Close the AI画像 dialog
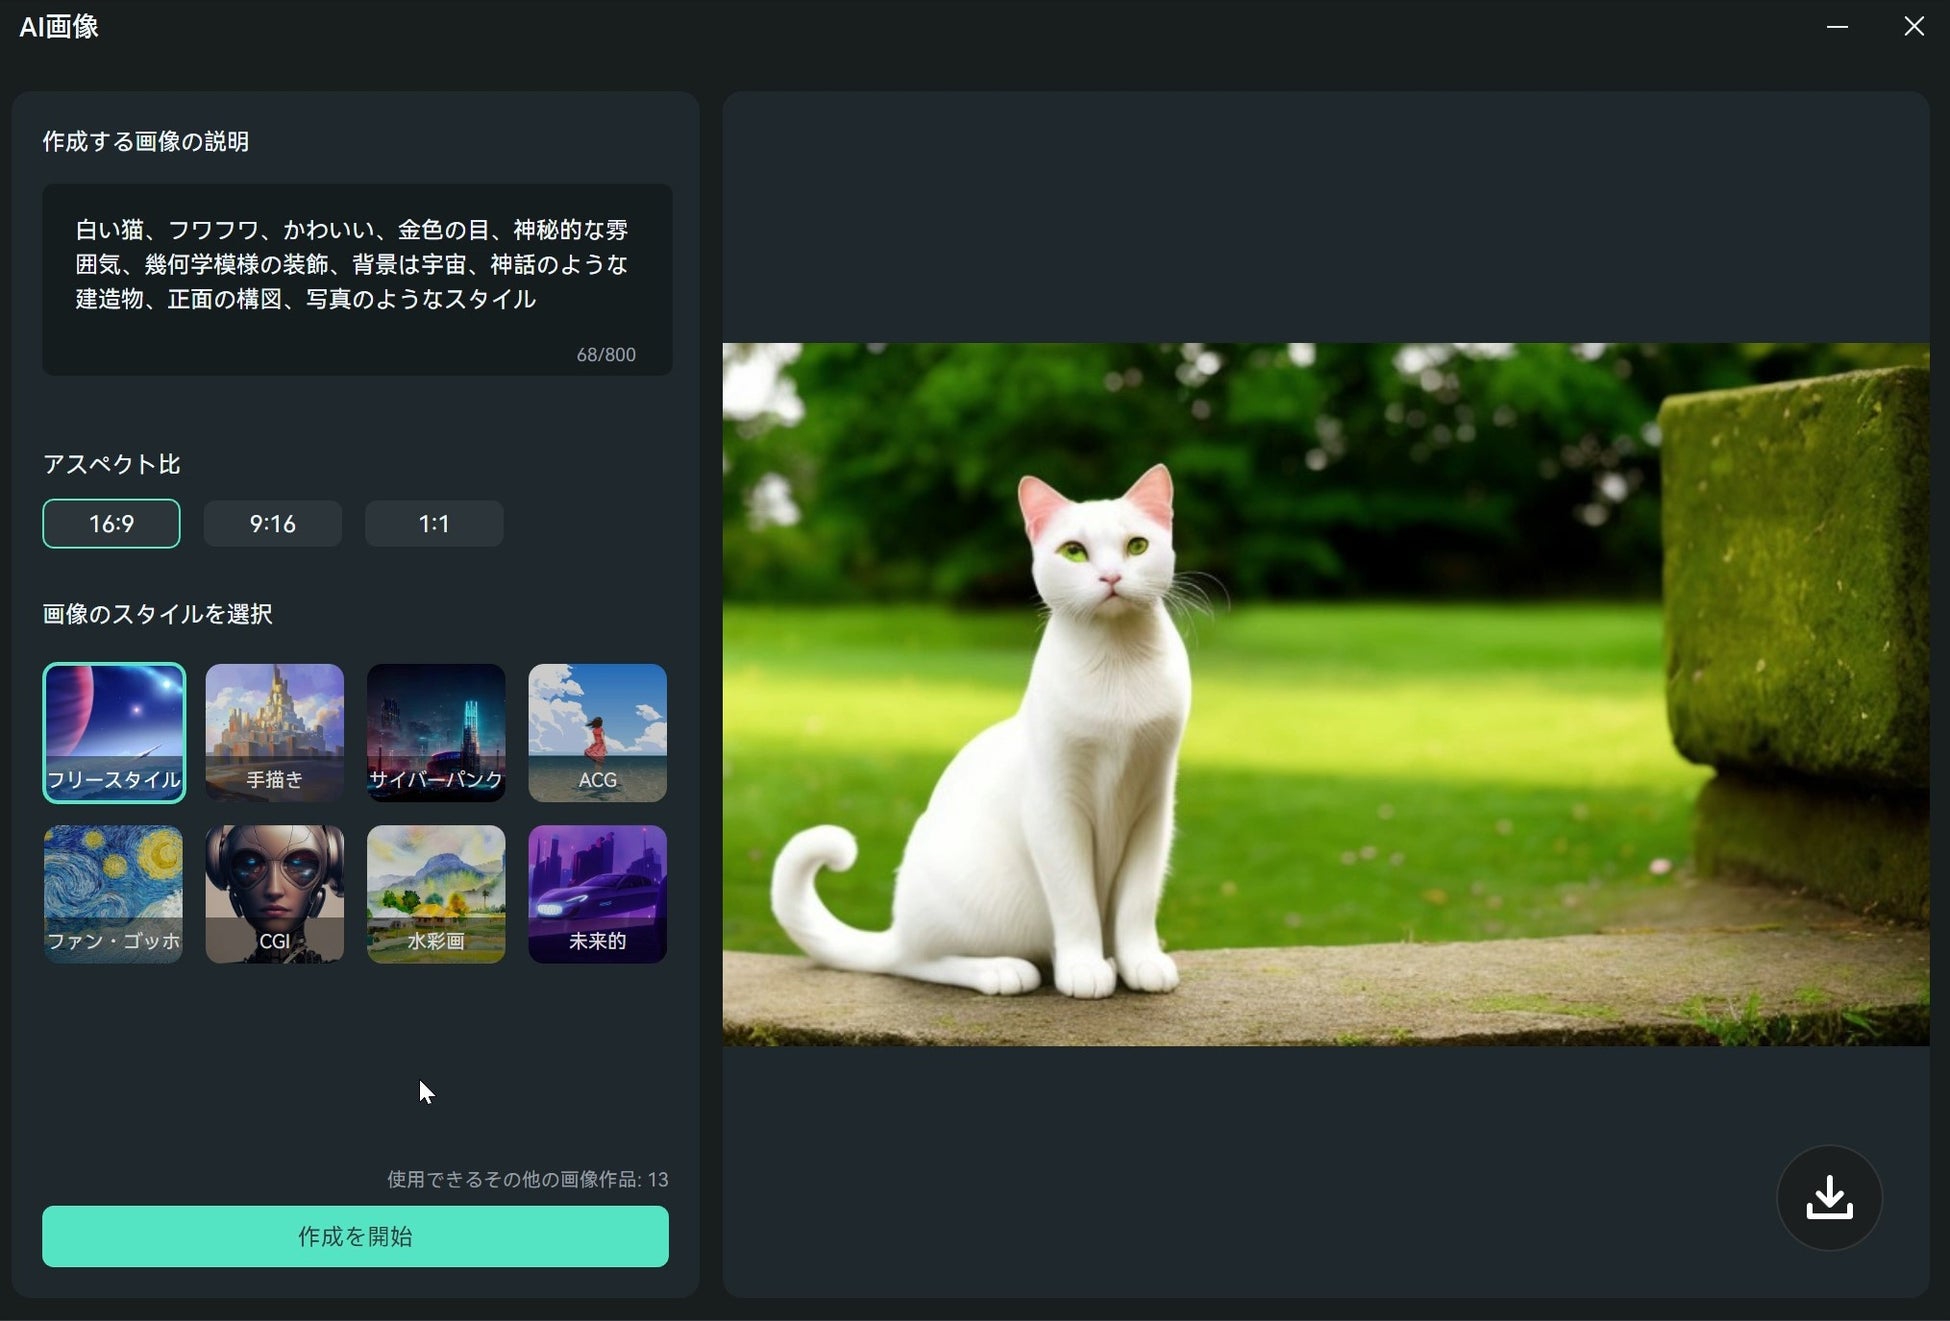The height and width of the screenshot is (1321, 1950). 1913,27
